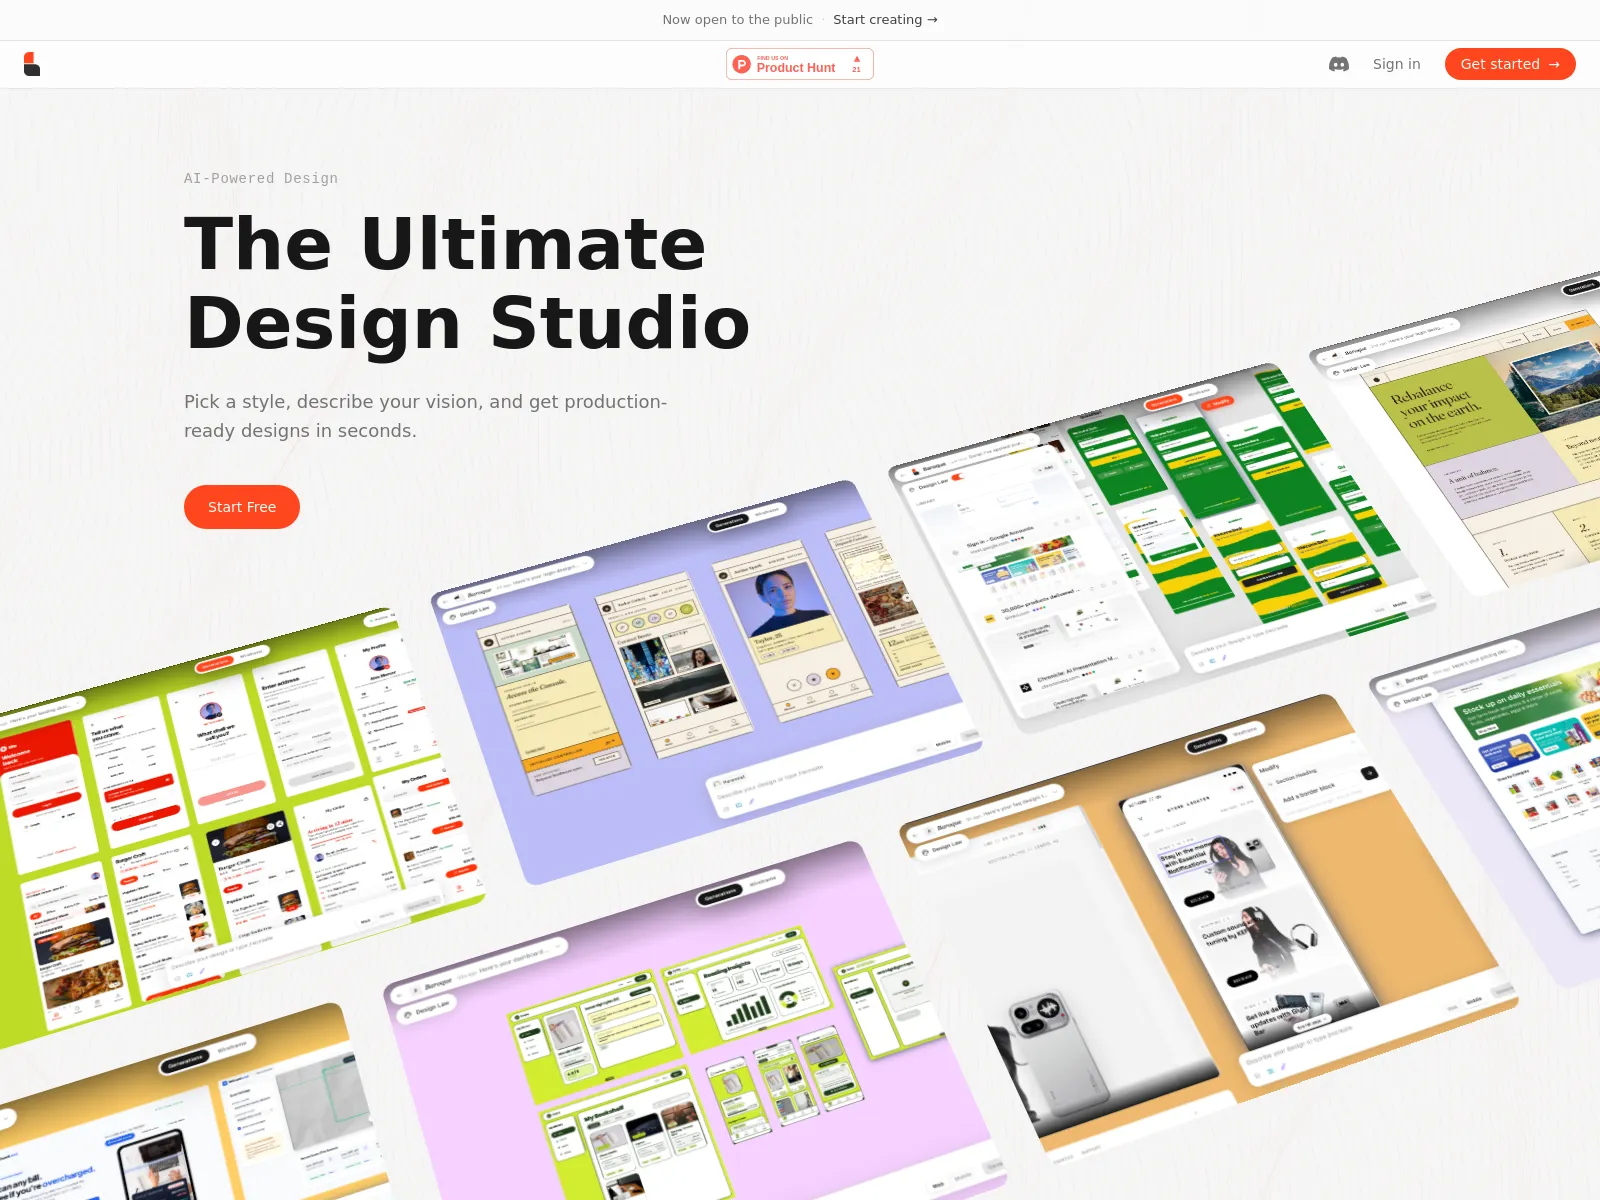
Task: Click 'Now open to the public' banner text
Action: click(737, 19)
